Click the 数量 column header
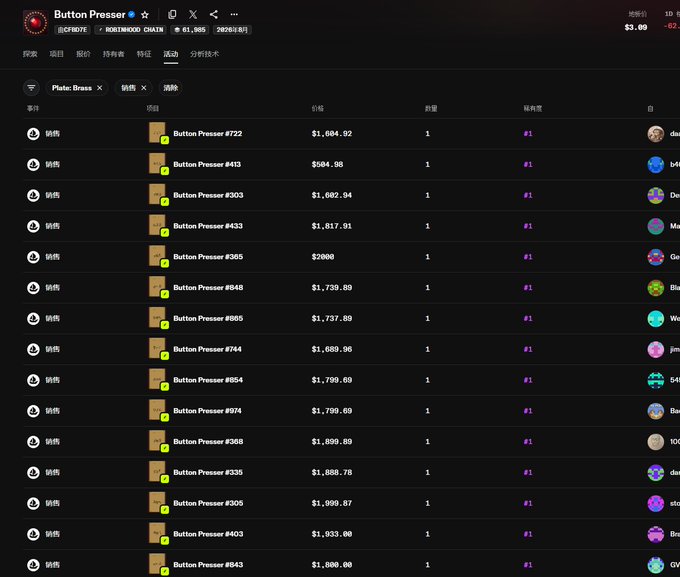The height and width of the screenshot is (577, 680). (431, 108)
